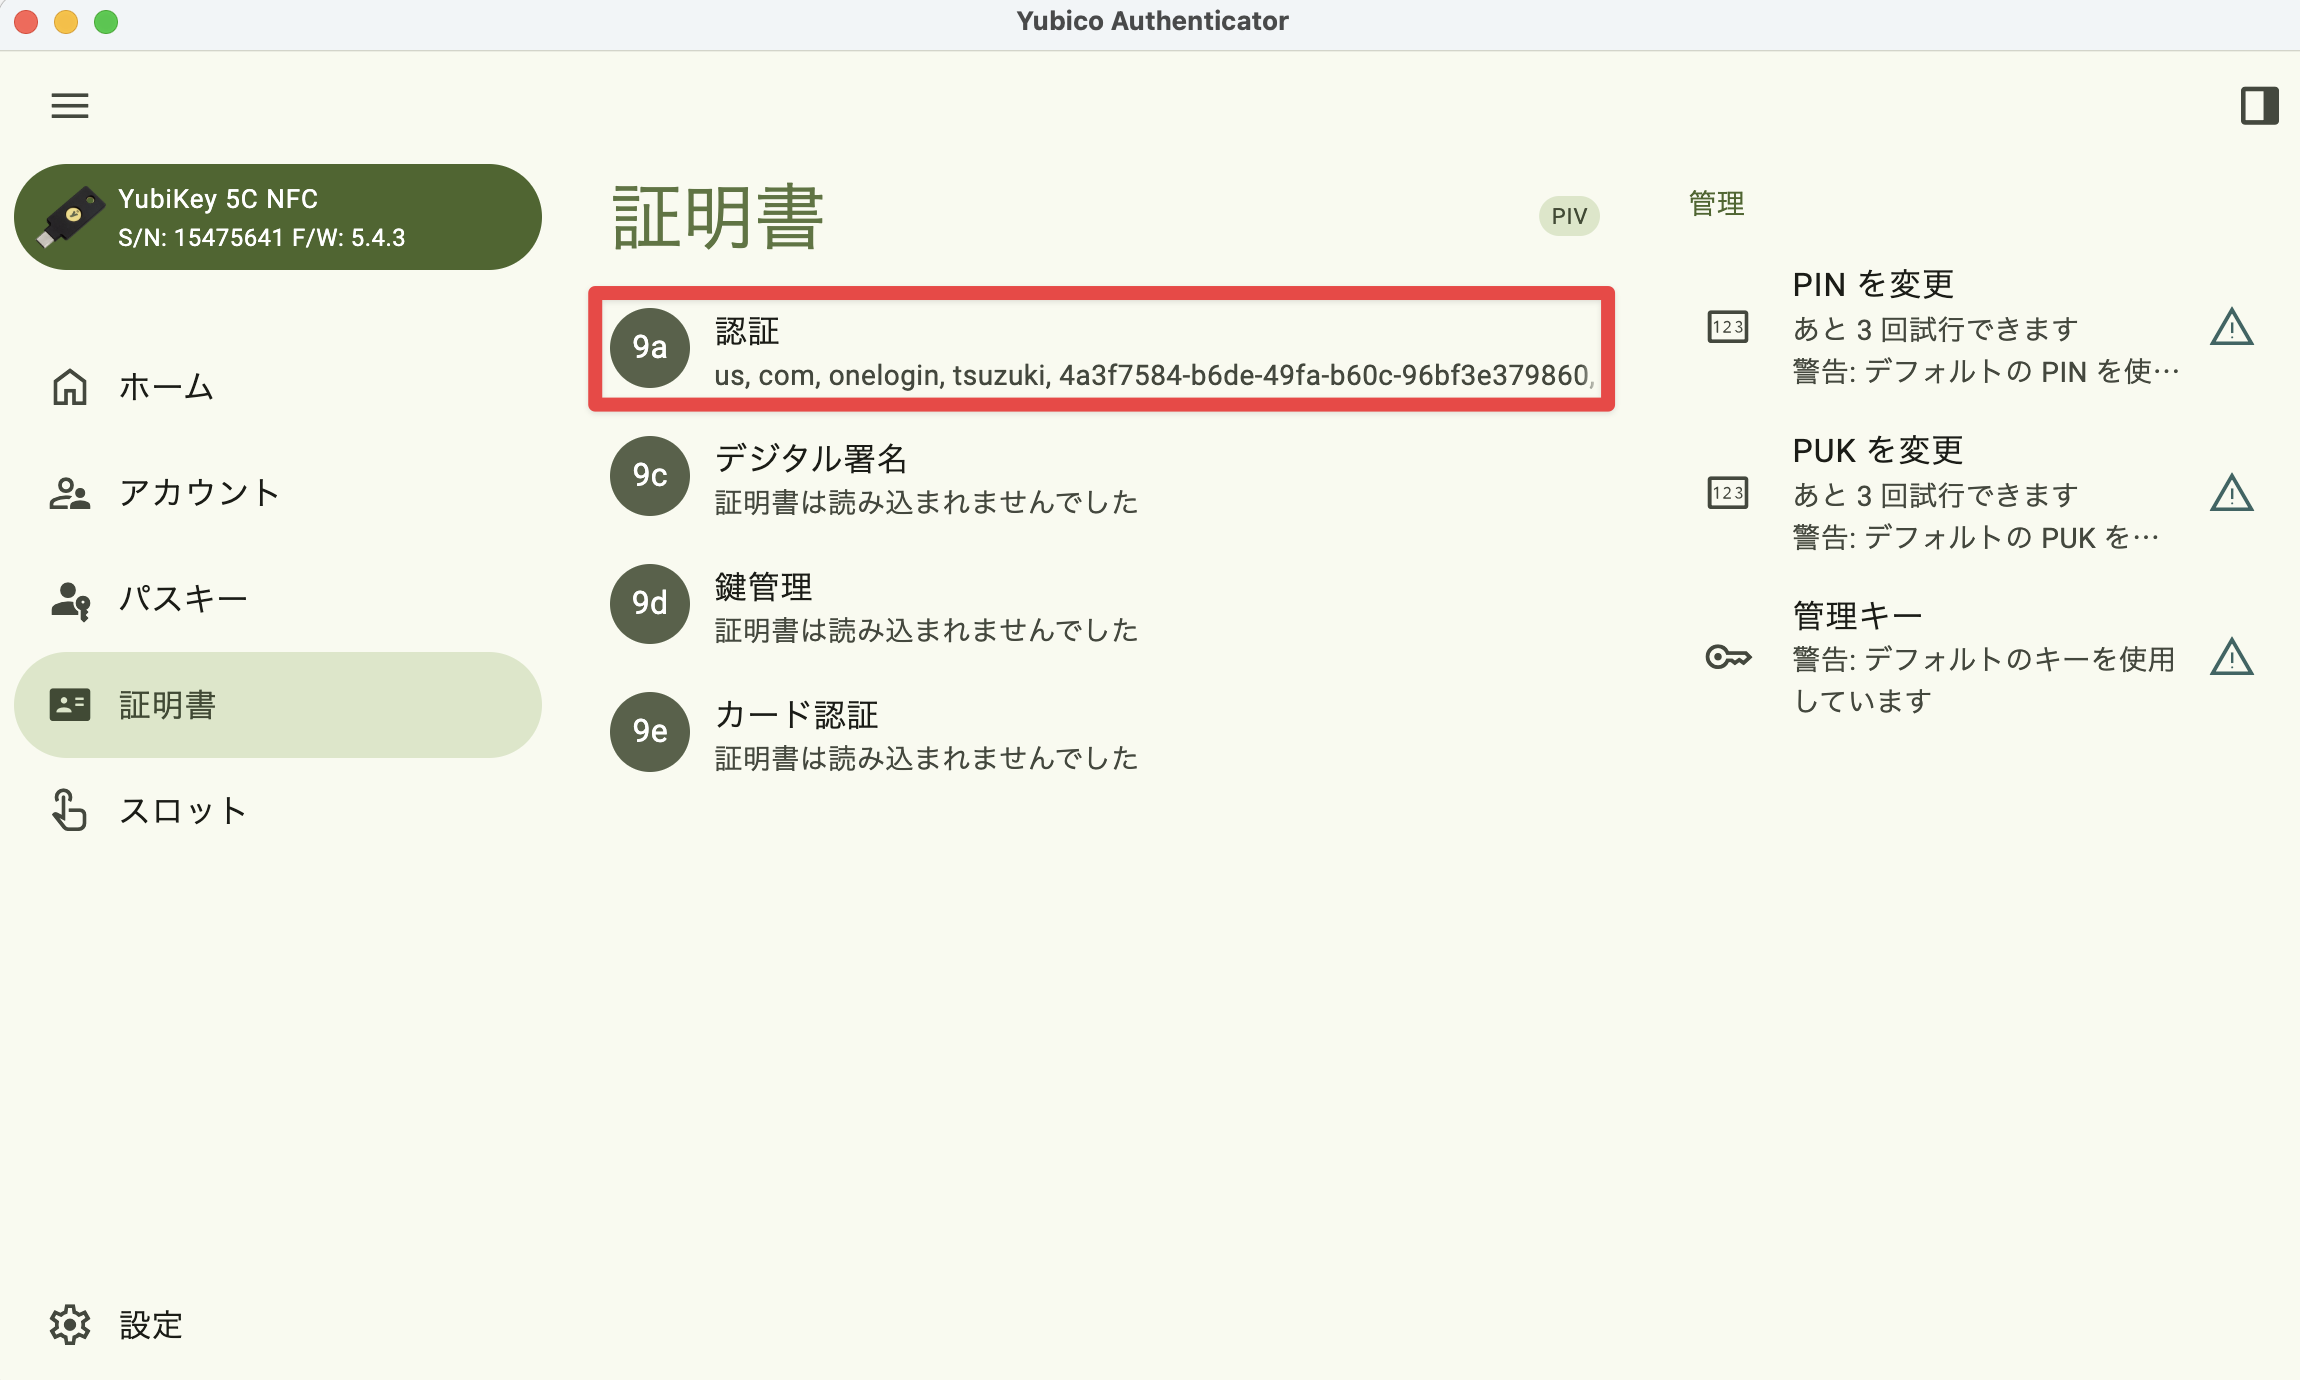Click the 9e slot badge

click(x=650, y=731)
